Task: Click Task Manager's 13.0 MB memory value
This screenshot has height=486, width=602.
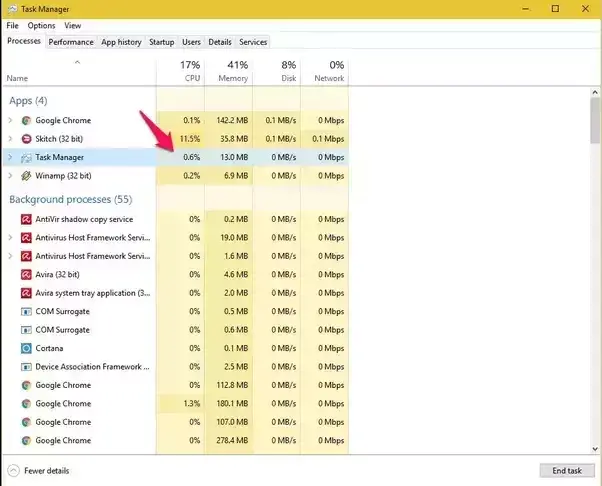Action: click(234, 157)
